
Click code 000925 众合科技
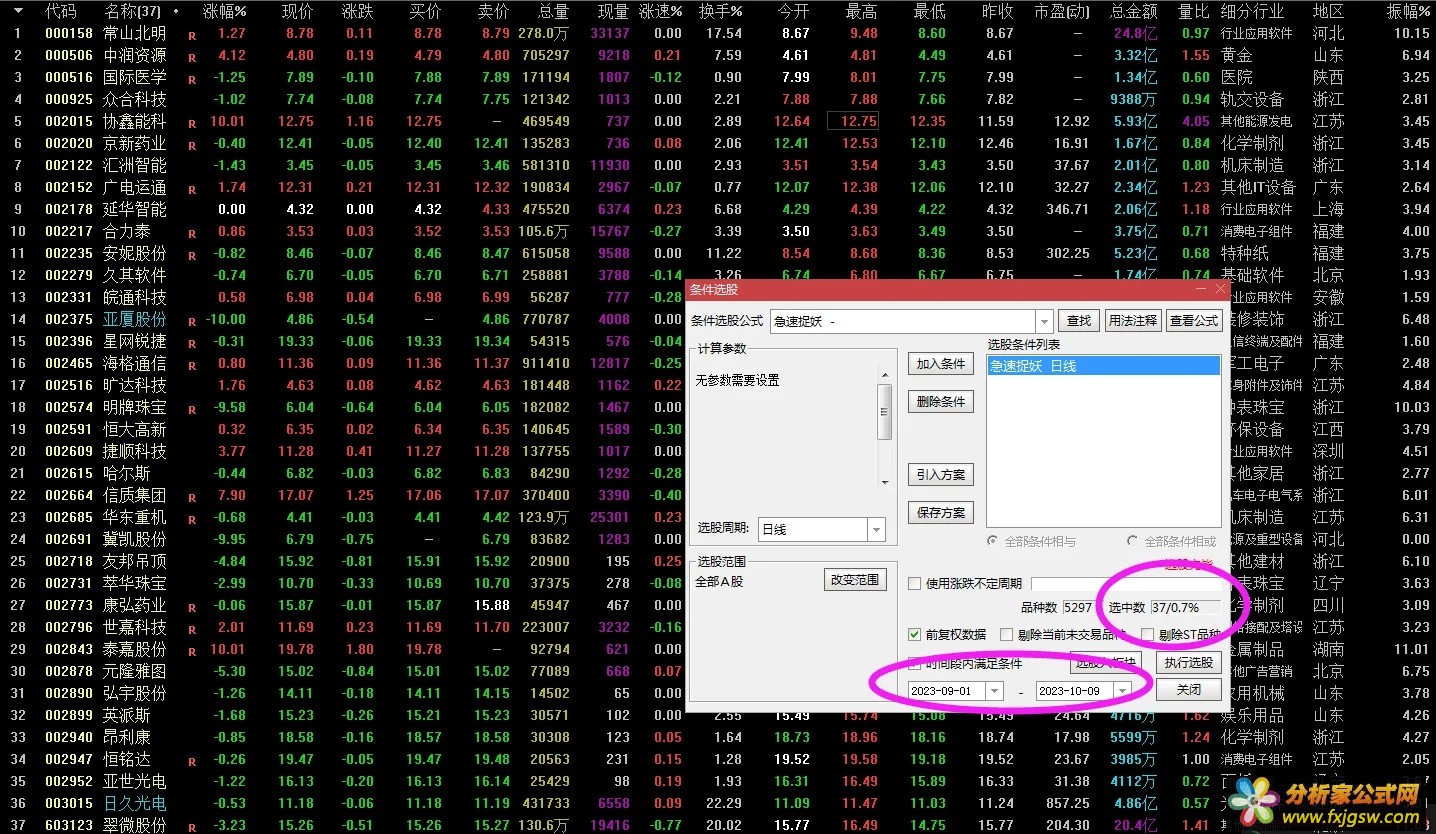(x=68, y=100)
